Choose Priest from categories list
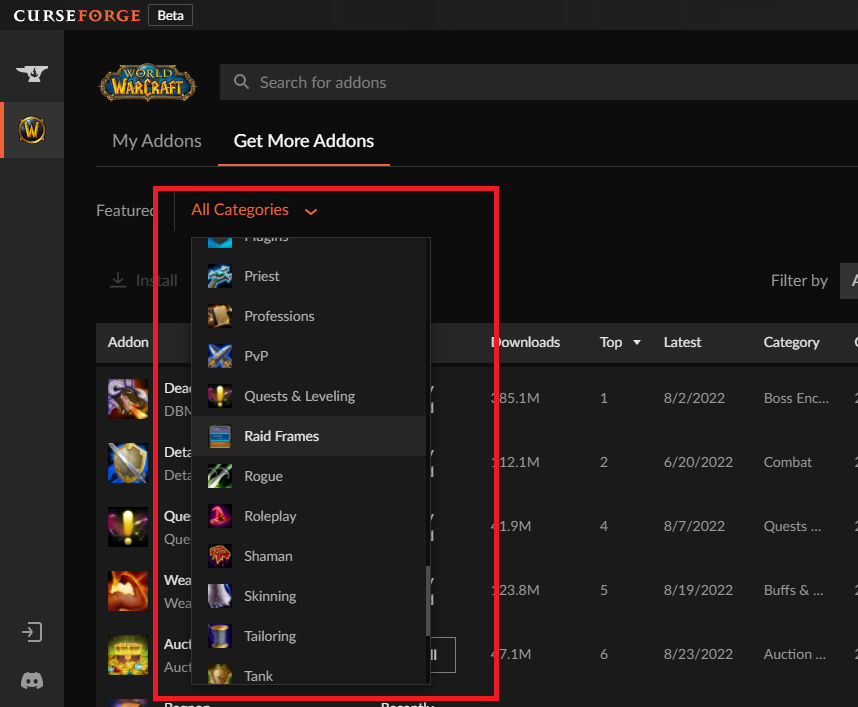Screen dimensions: 858x707 coord(309,276)
